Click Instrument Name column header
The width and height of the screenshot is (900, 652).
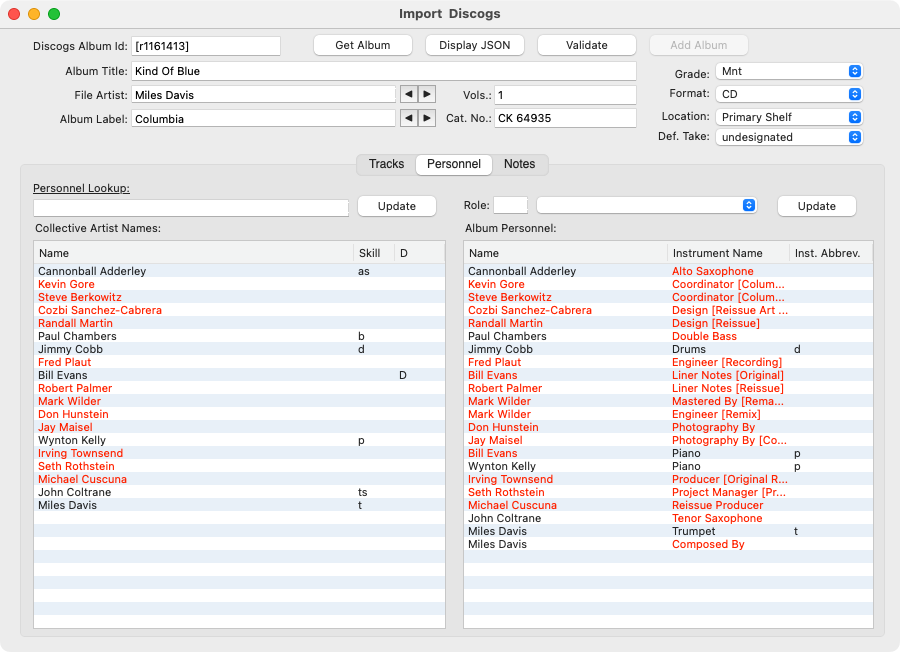click(728, 253)
